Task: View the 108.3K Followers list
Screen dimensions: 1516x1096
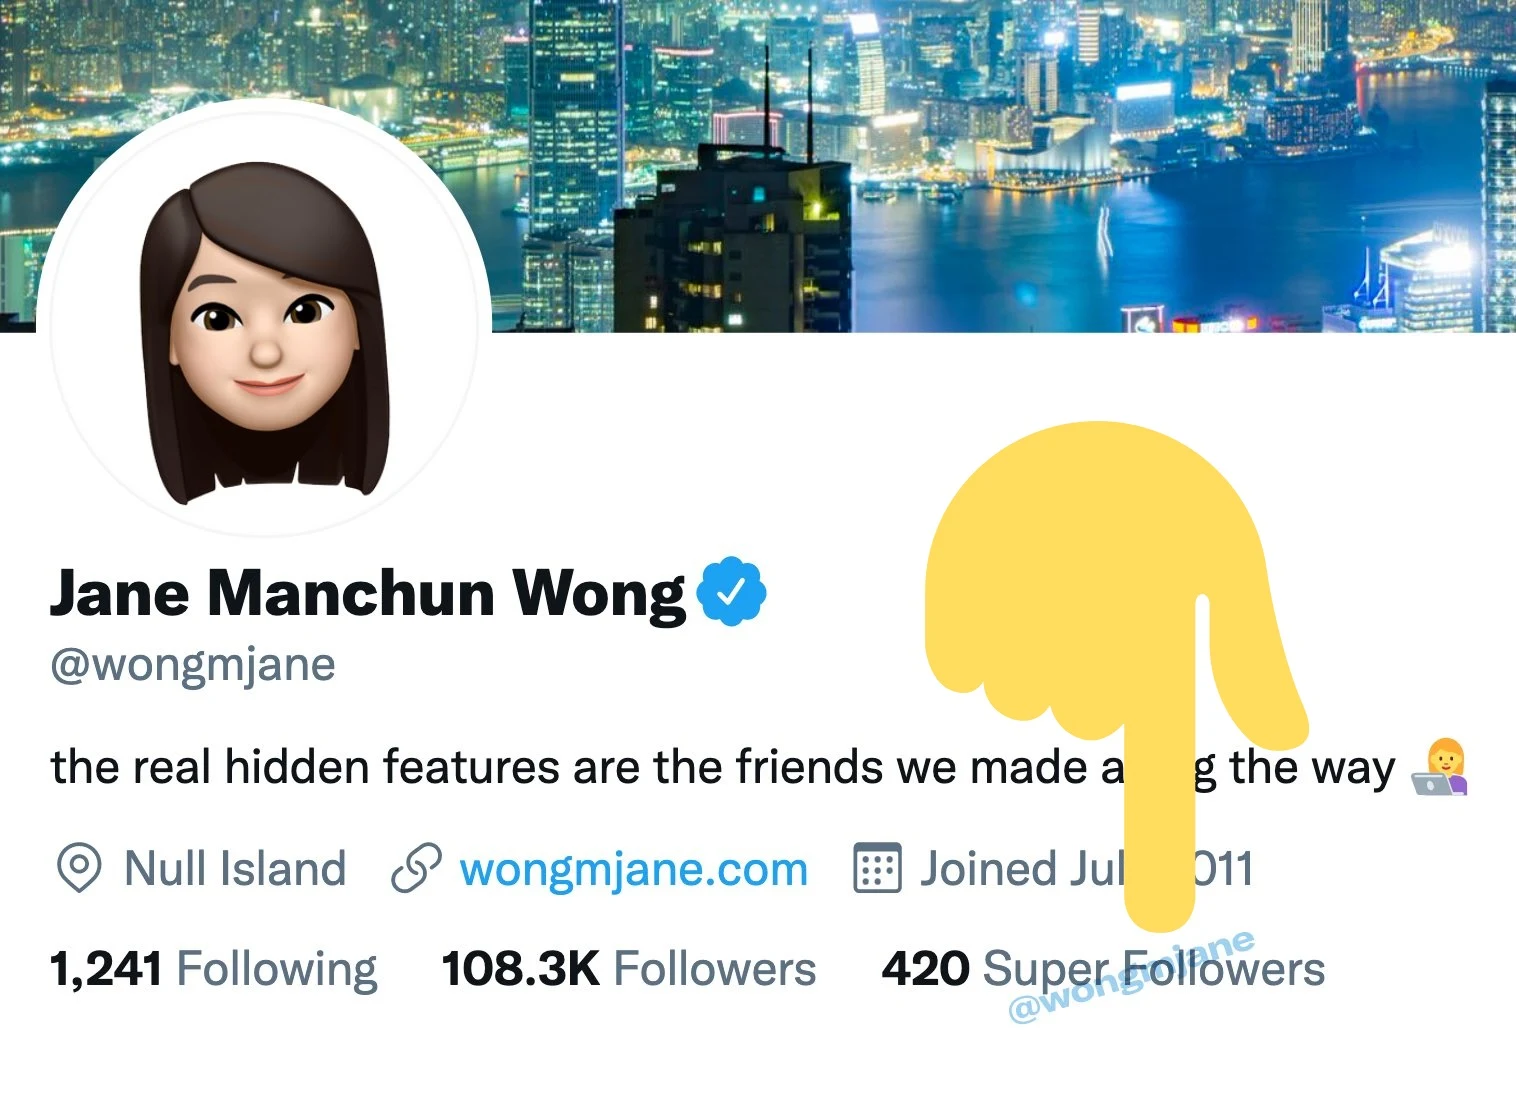Action: click(629, 969)
